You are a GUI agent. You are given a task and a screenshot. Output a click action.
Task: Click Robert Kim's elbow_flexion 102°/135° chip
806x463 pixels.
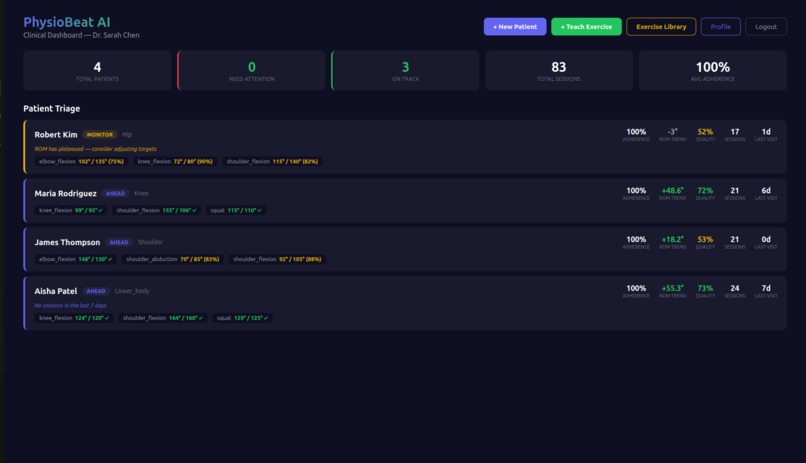coord(81,161)
